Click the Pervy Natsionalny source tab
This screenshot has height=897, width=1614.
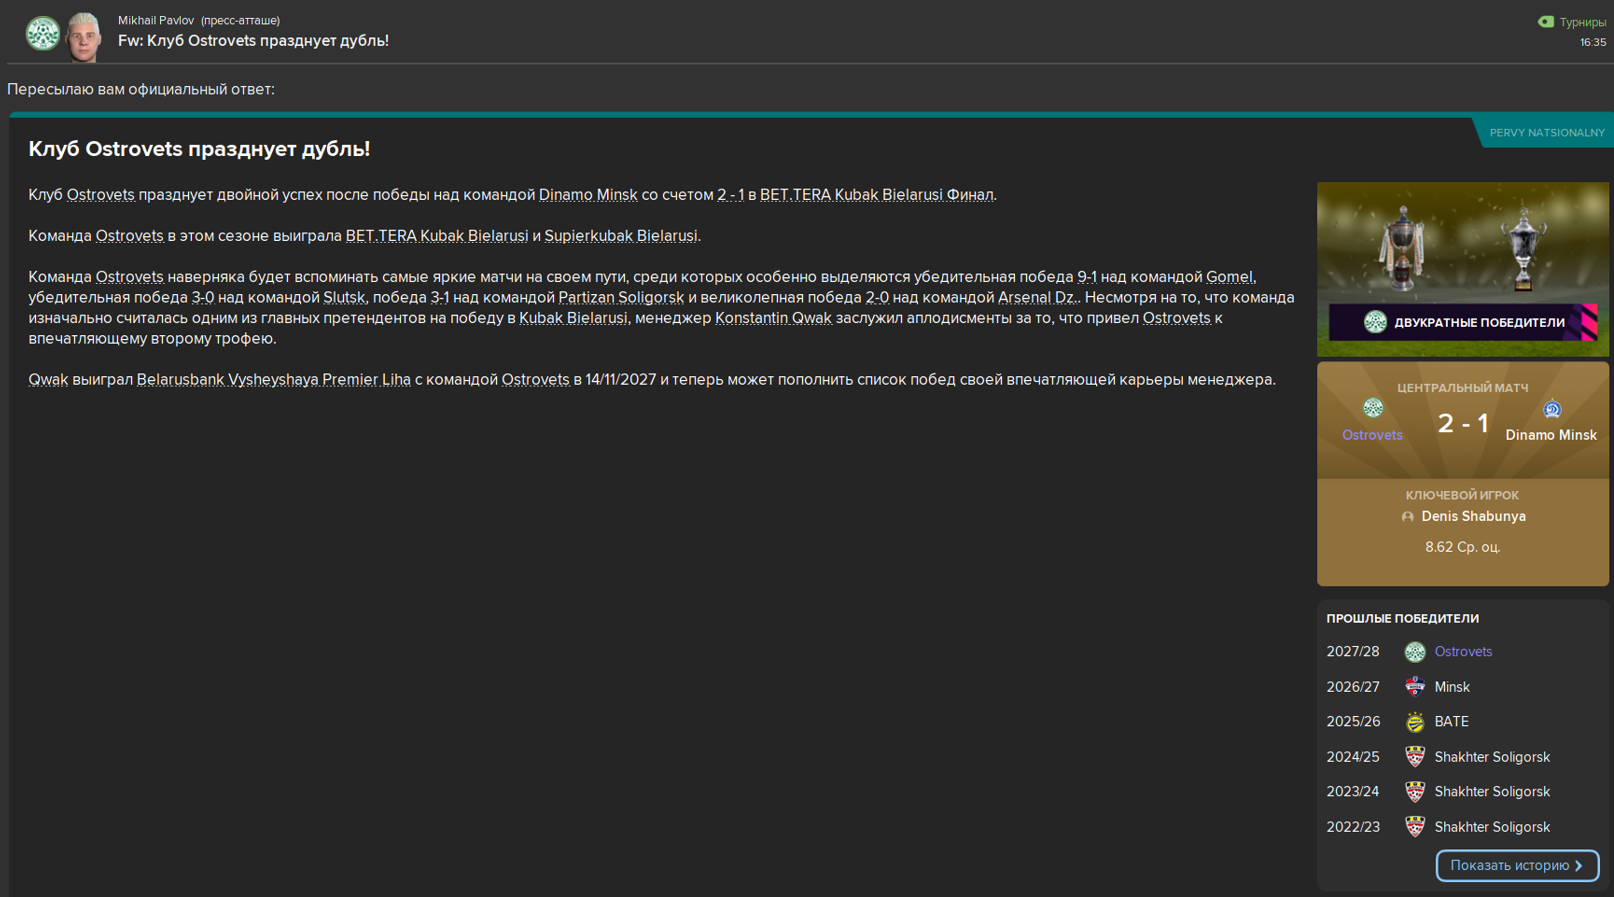tap(1546, 132)
